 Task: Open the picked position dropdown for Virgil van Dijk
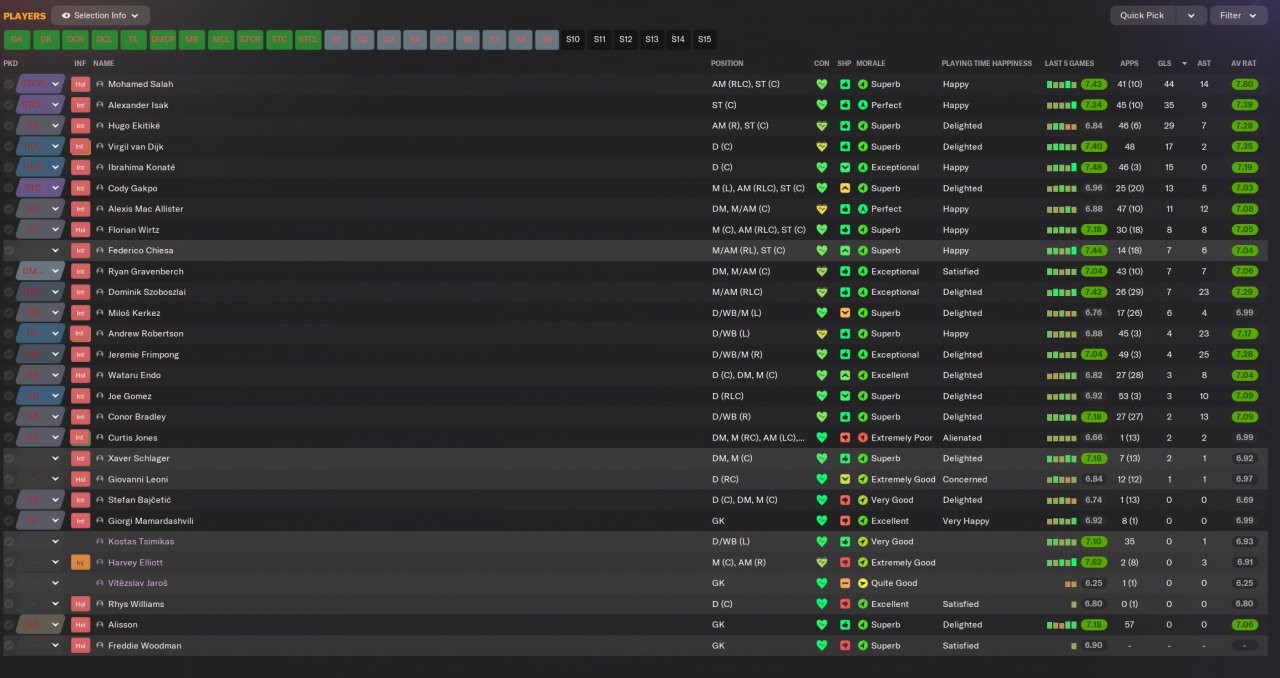click(x=56, y=147)
